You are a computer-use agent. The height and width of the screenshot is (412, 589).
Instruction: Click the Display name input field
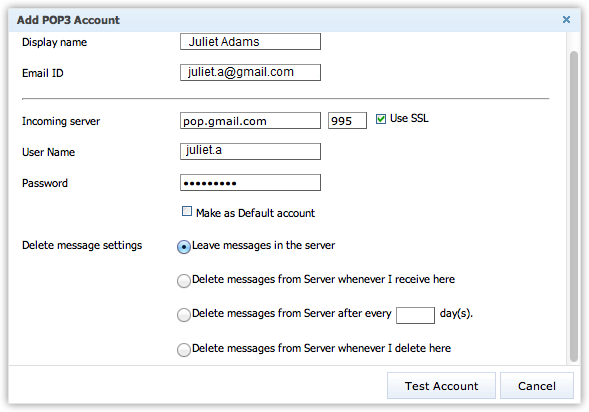(250, 41)
